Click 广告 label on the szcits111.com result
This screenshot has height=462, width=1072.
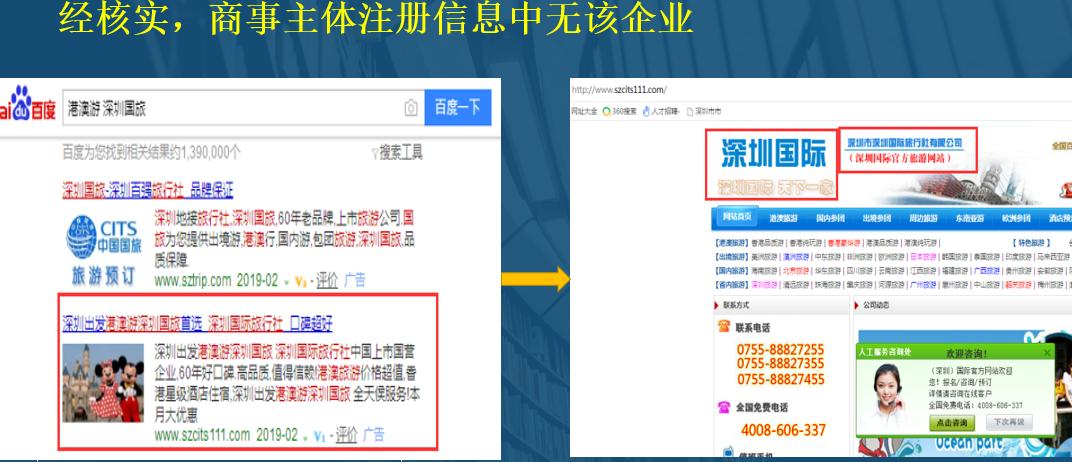click(x=373, y=435)
